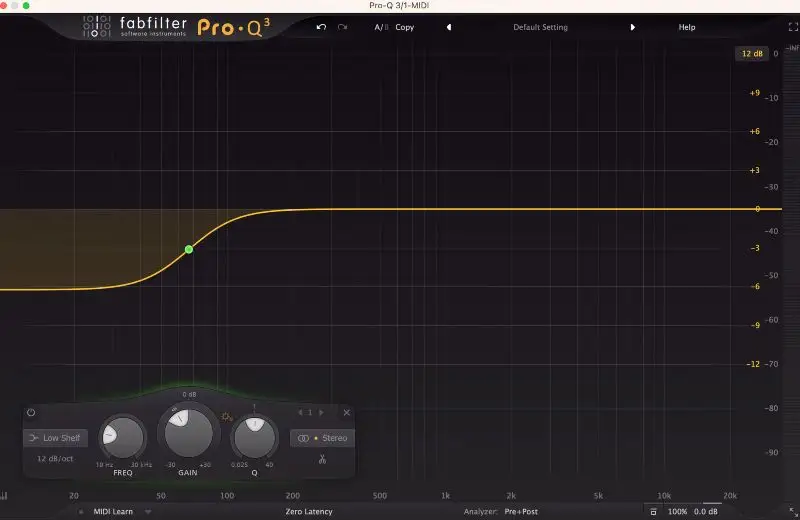Load the next preset with right arrow

click(632, 27)
